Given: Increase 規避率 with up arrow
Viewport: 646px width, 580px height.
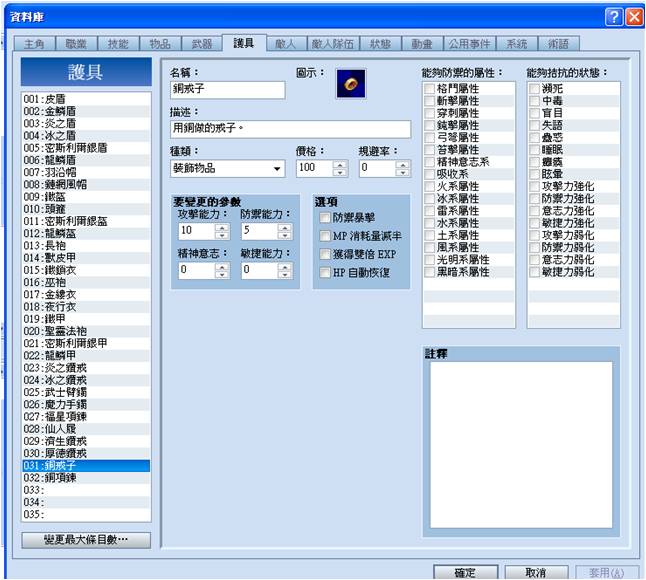Looking at the screenshot, I should click(x=403, y=164).
